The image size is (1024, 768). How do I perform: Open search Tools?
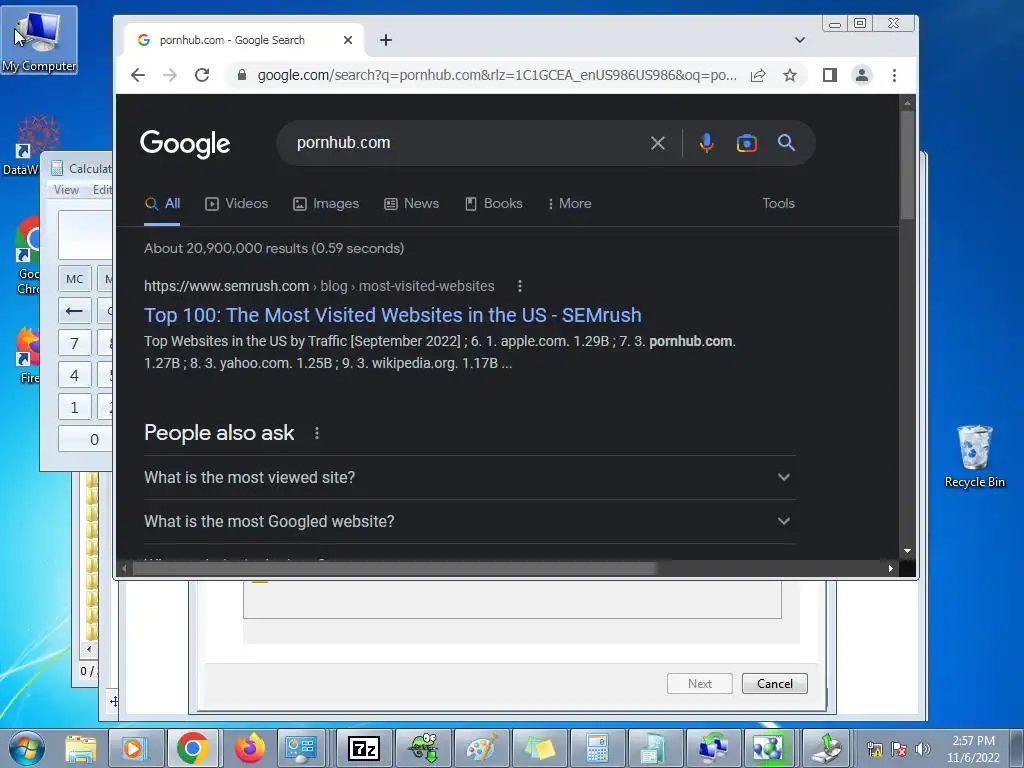tap(778, 203)
